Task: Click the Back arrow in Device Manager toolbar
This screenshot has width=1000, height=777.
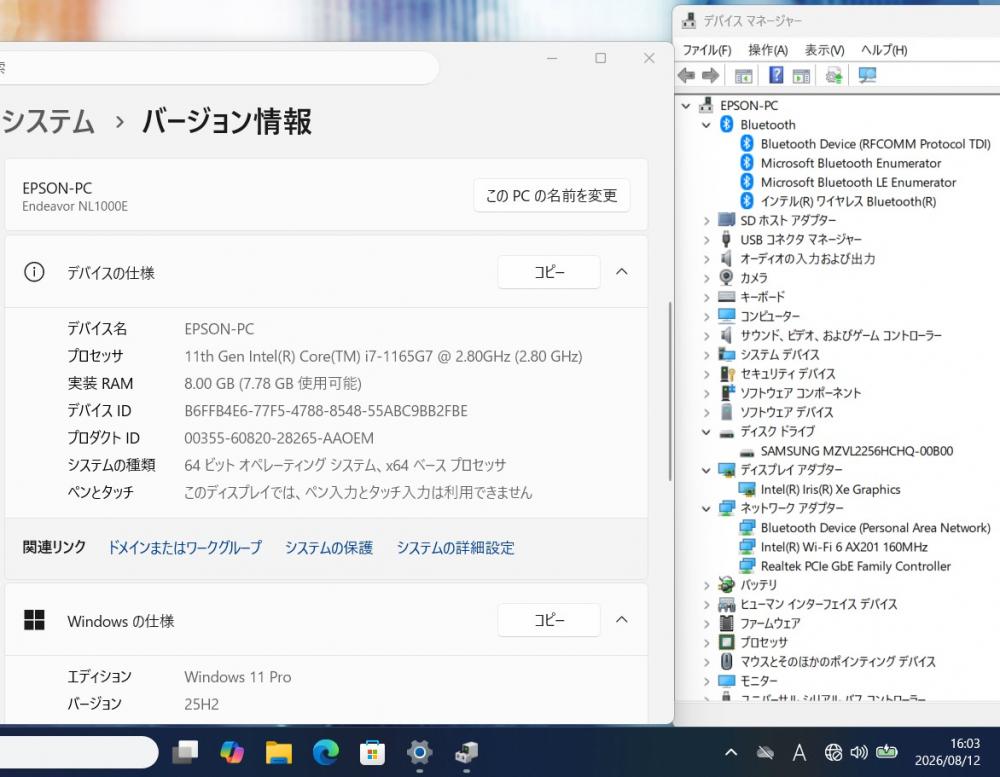Action: [687, 76]
